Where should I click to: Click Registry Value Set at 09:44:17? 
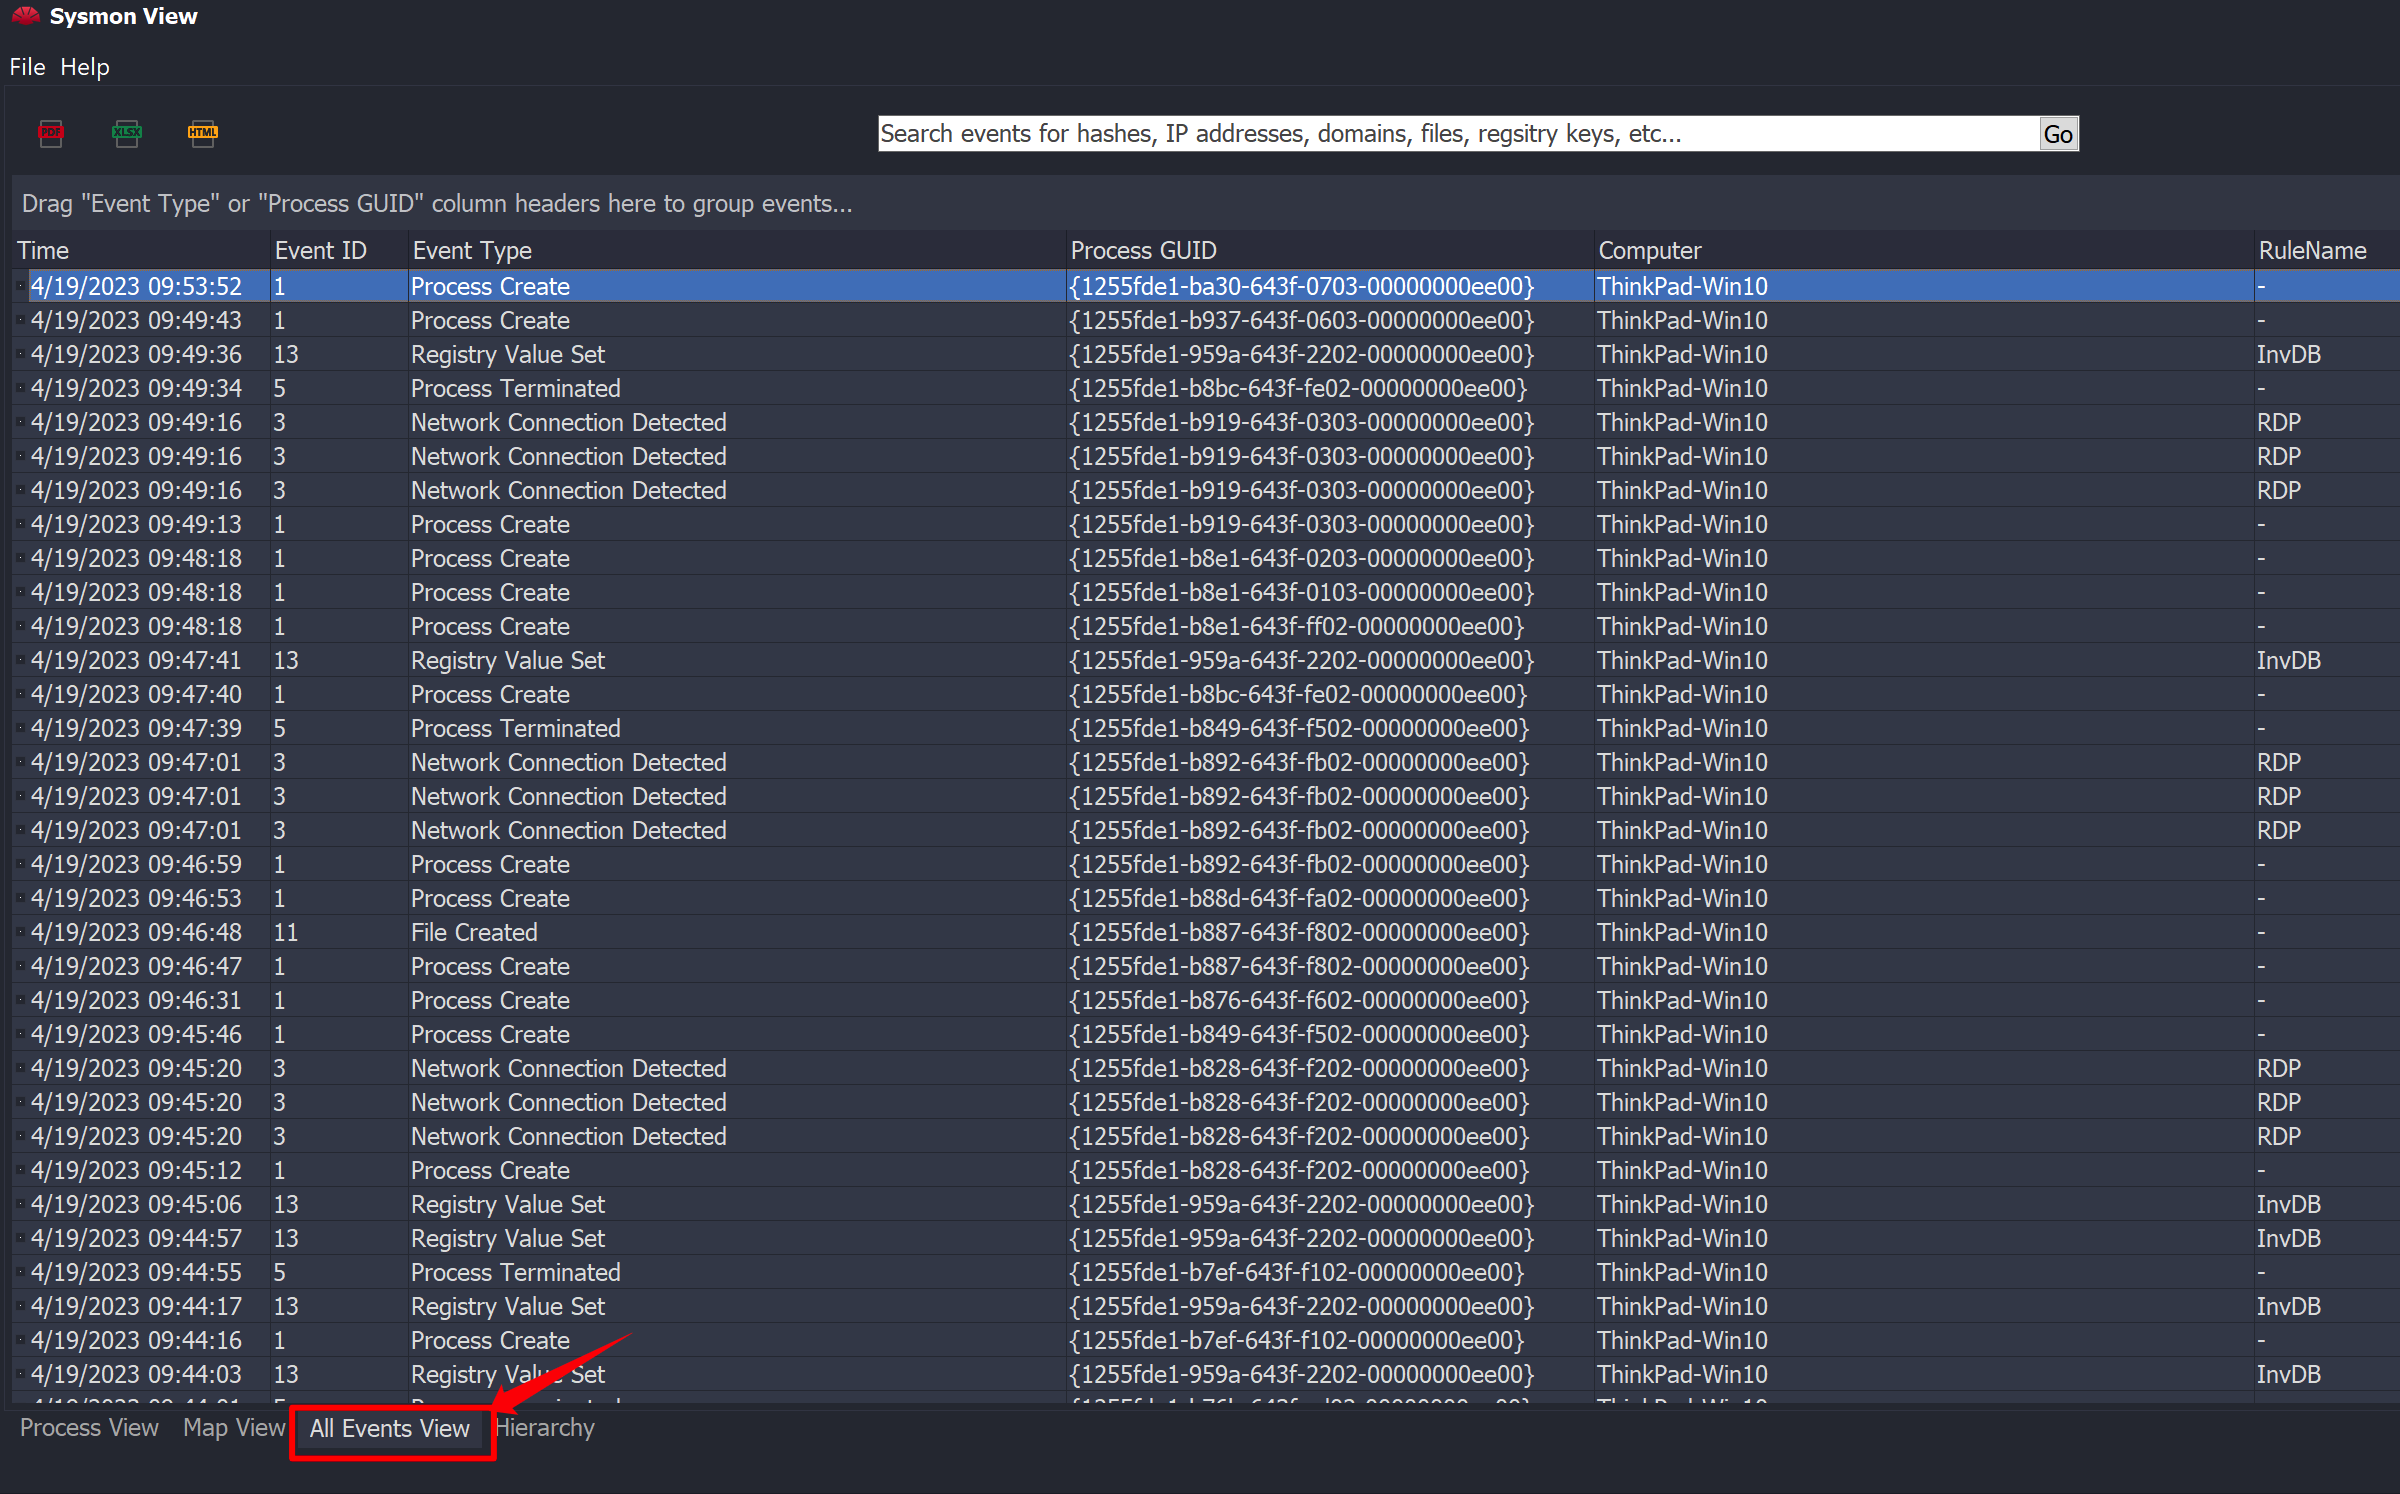(x=508, y=1306)
